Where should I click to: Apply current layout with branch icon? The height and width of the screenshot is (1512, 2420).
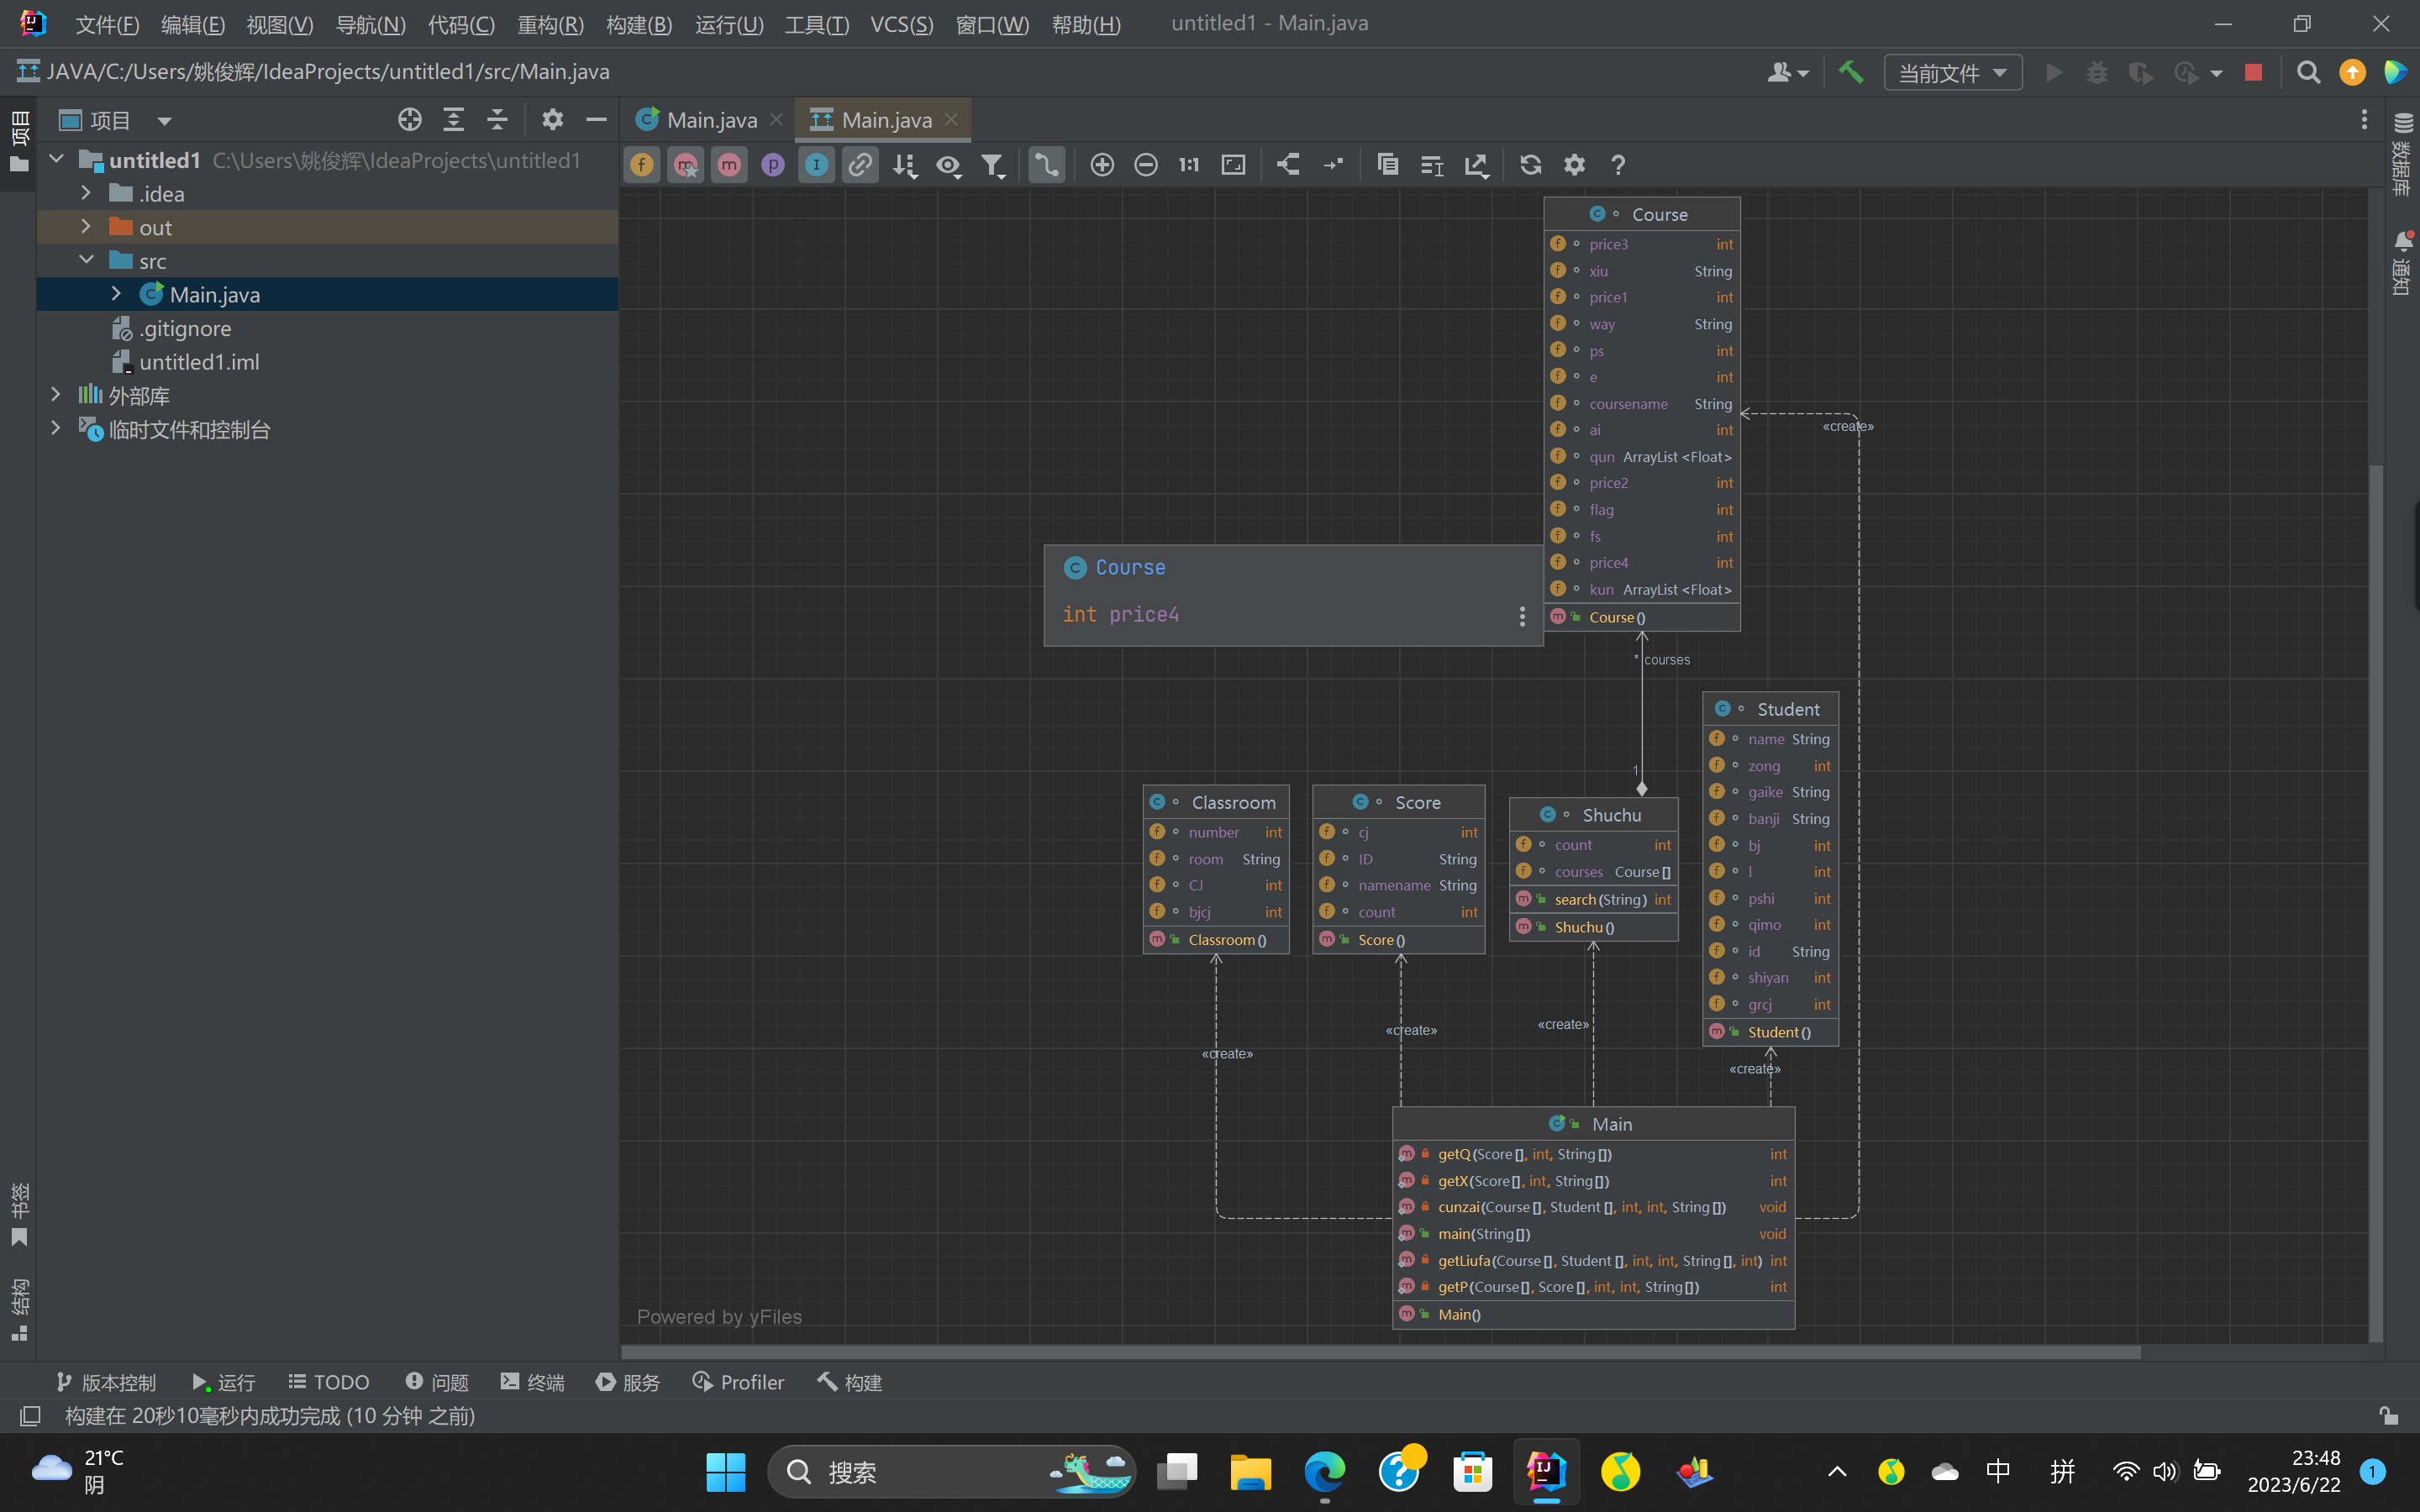[1288, 165]
